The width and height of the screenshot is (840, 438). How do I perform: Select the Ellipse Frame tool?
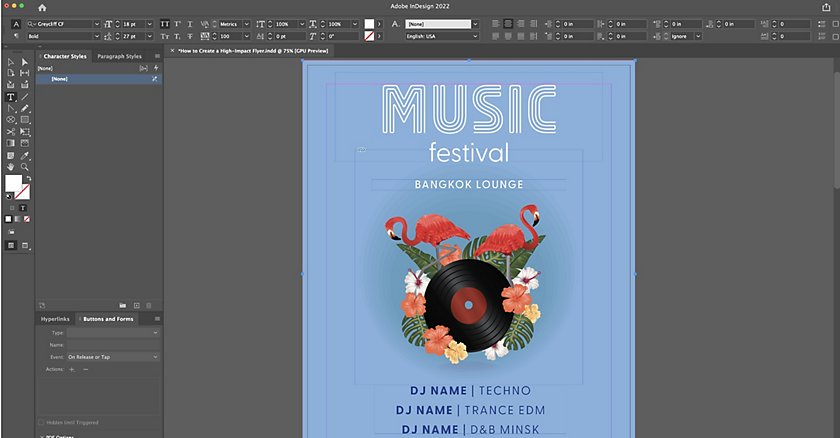tap(11, 120)
